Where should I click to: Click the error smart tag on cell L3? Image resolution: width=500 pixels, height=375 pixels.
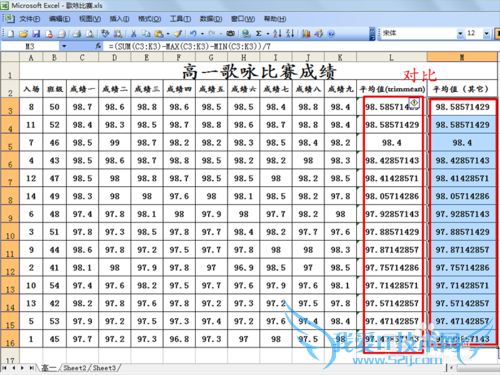click(414, 103)
